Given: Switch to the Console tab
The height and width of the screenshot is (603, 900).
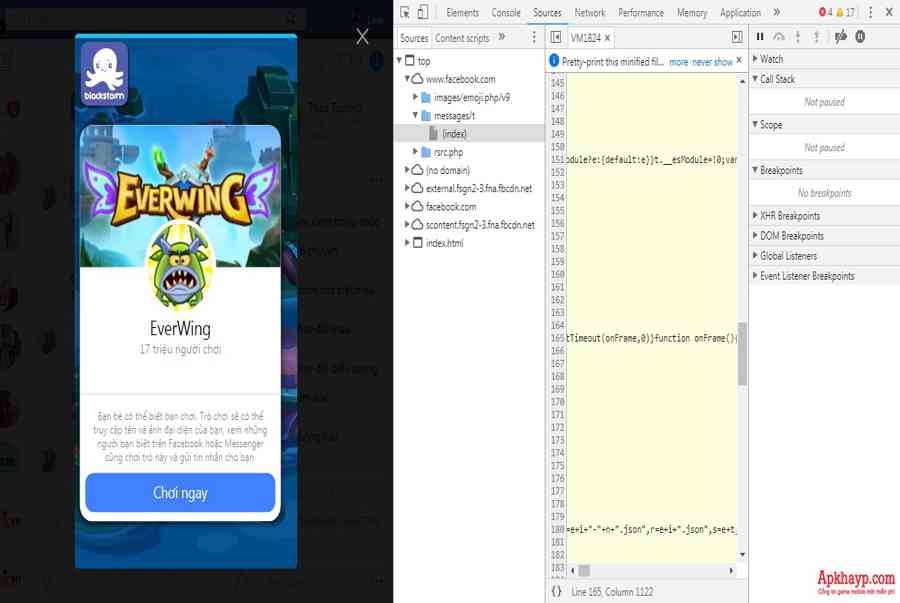Looking at the screenshot, I should point(506,13).
